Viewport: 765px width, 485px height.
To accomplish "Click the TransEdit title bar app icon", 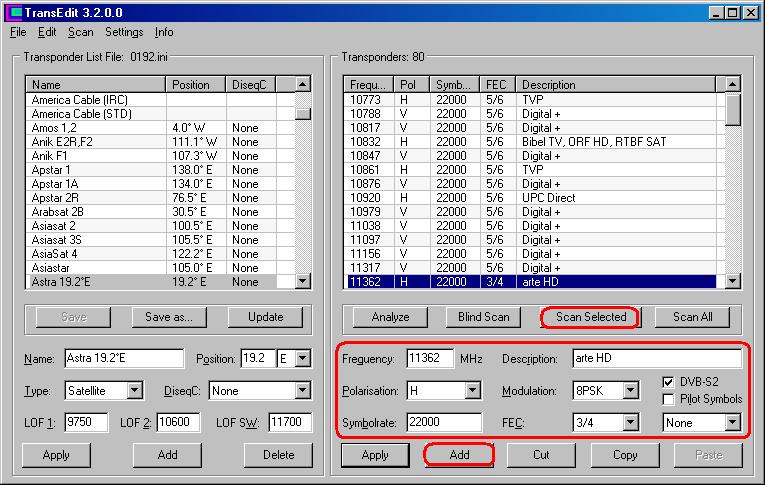I will coord(16,12).
